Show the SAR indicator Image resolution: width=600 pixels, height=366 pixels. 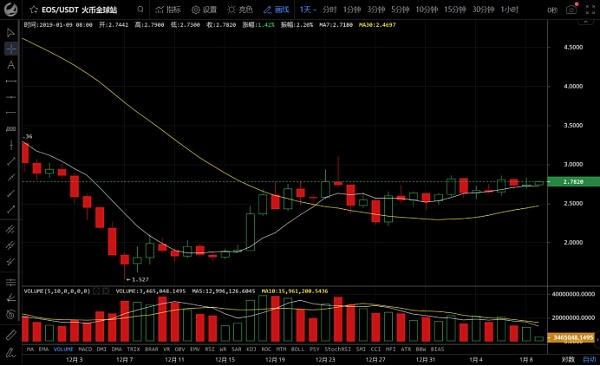click(236, 349)
